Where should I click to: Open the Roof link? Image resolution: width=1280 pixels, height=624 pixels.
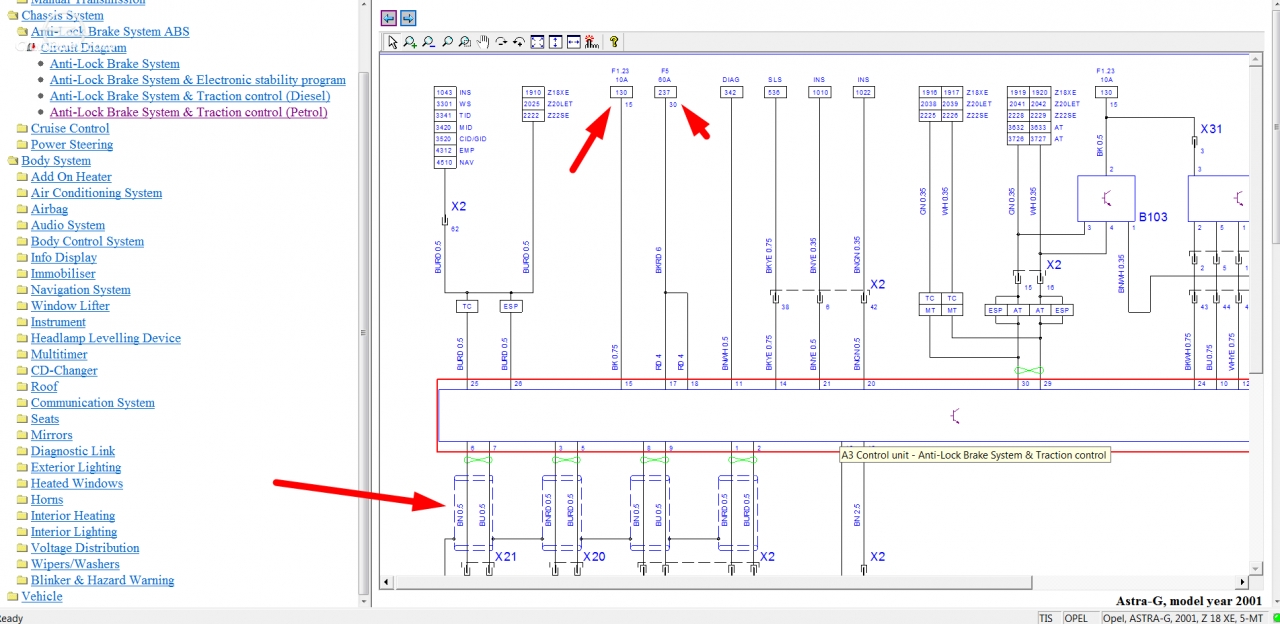coord(44,386)
